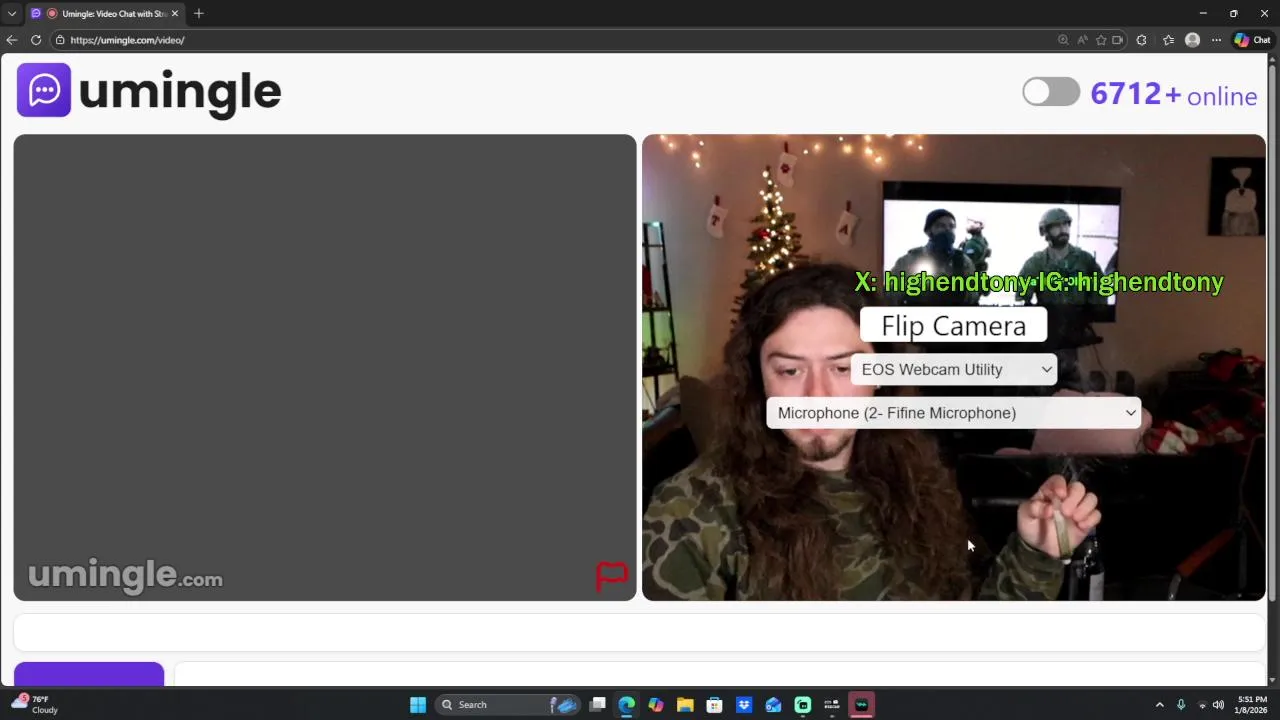Open Copilot app from the taskbar

655,705
